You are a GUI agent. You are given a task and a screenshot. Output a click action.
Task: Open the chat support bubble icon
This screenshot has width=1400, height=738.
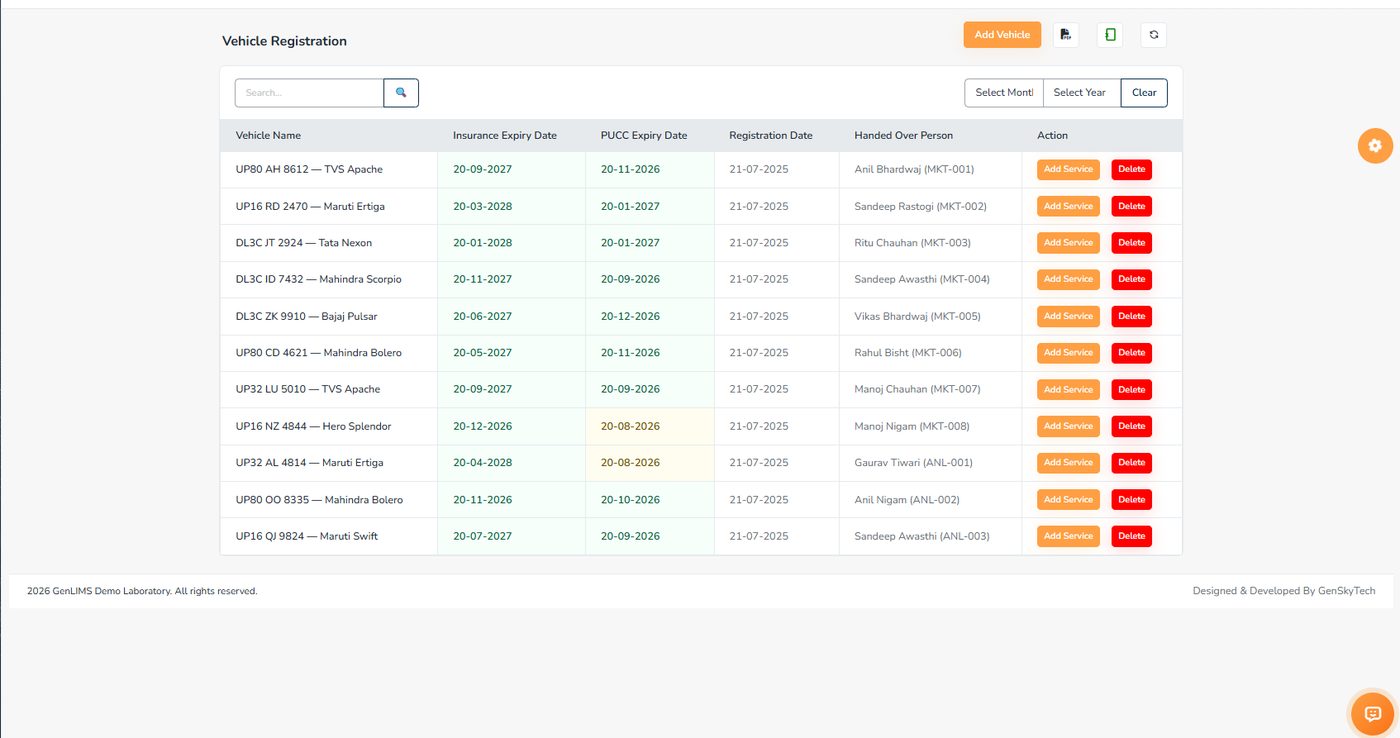(x=1372, y=714)
